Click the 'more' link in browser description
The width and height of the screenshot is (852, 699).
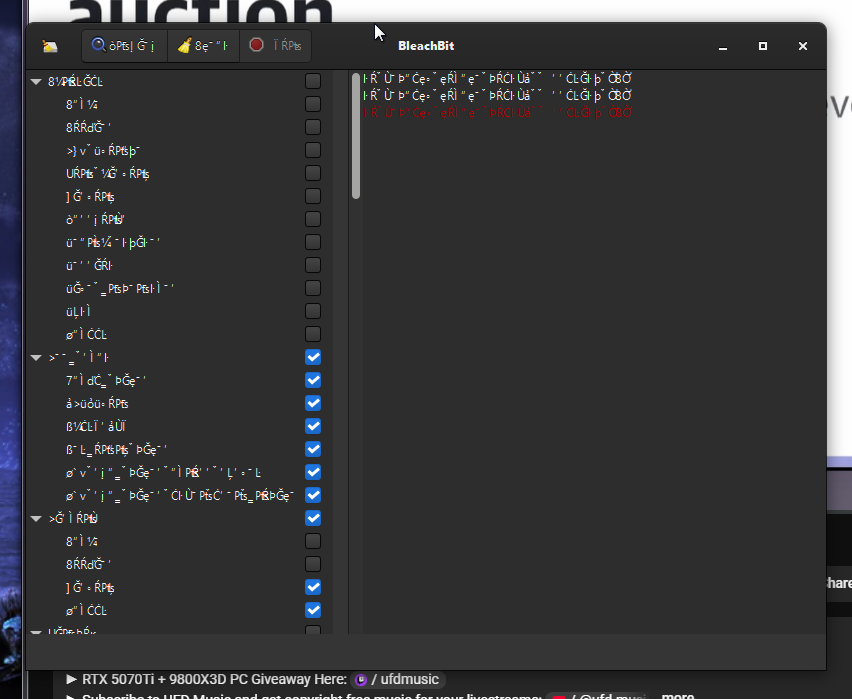tap(678, 696)
